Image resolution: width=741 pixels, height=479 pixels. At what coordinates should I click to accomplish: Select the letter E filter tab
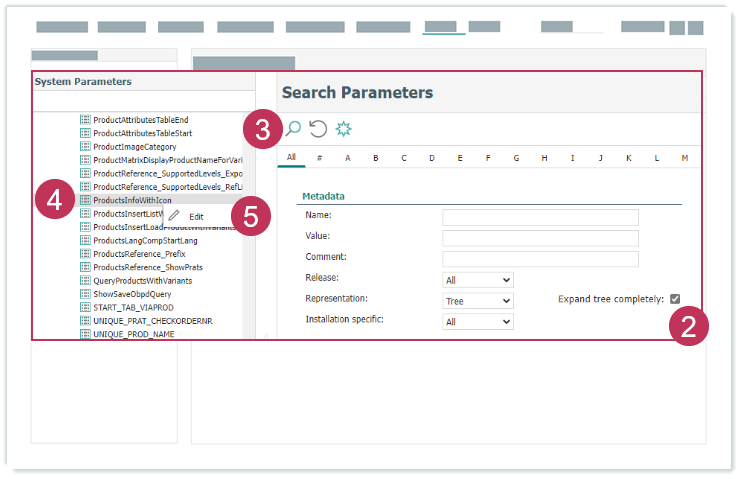tap(460, 158)
